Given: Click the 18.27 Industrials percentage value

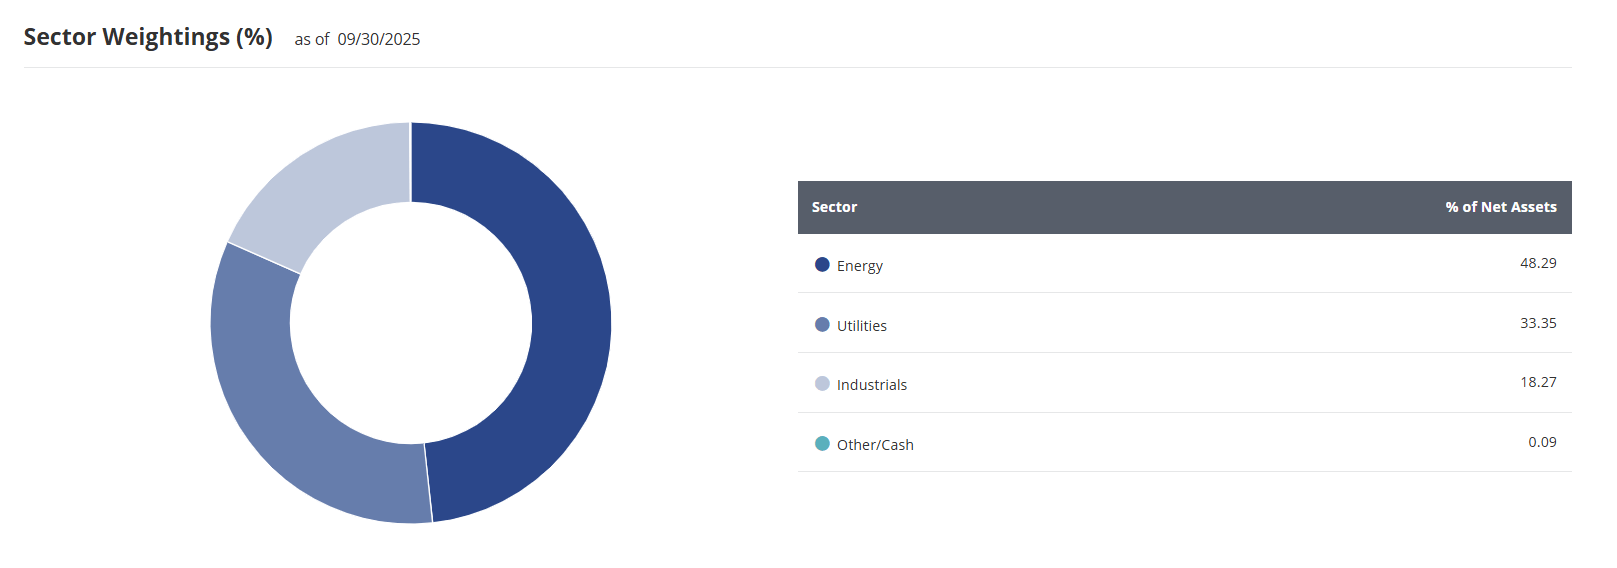Looking at the screenshot, I should click(1538, 382).
